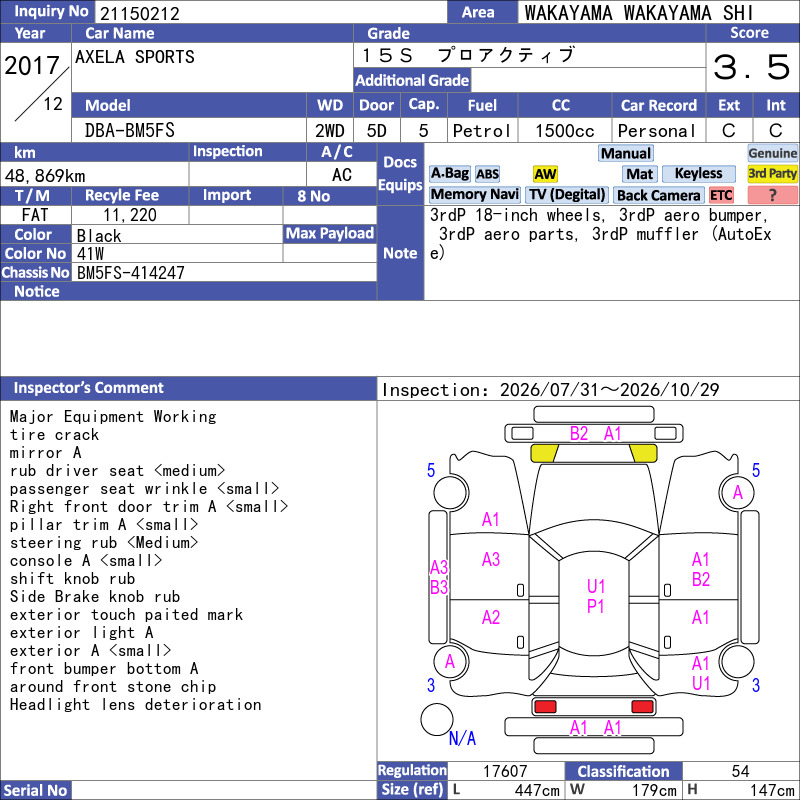Click the Mat equipment badge
This screenshot has height=800, width=800.
(639, 174)
